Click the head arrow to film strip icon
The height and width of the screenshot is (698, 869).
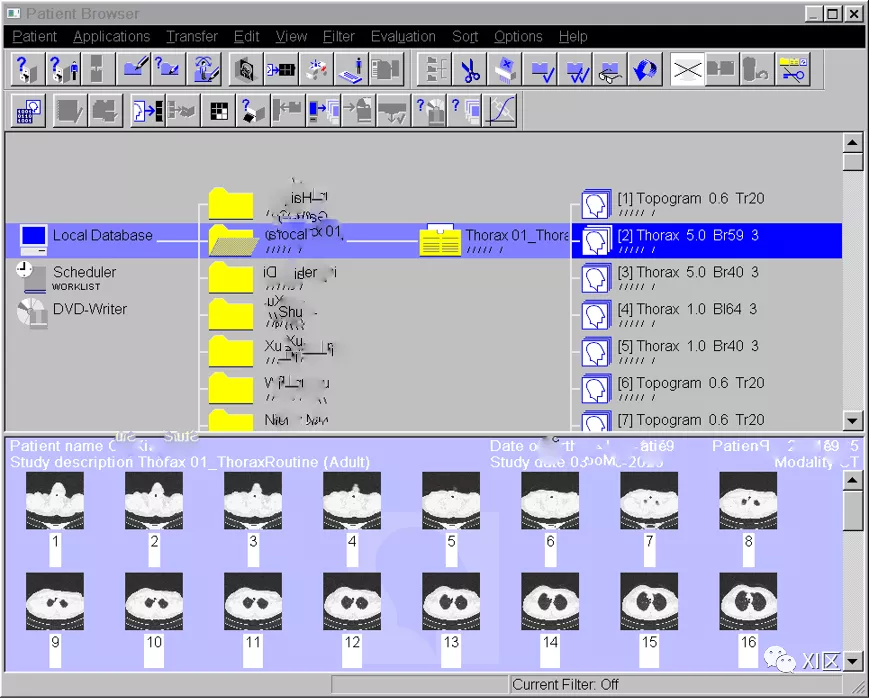147,110
